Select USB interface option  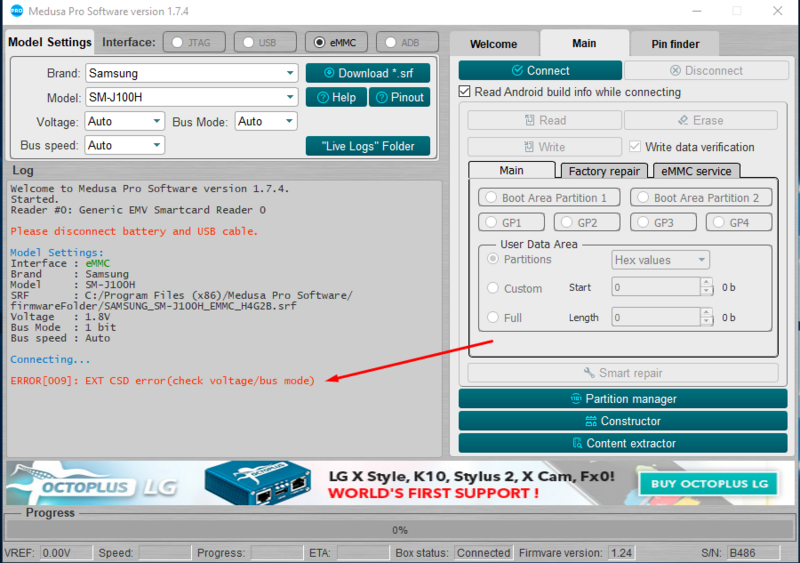tap(265, 42)
